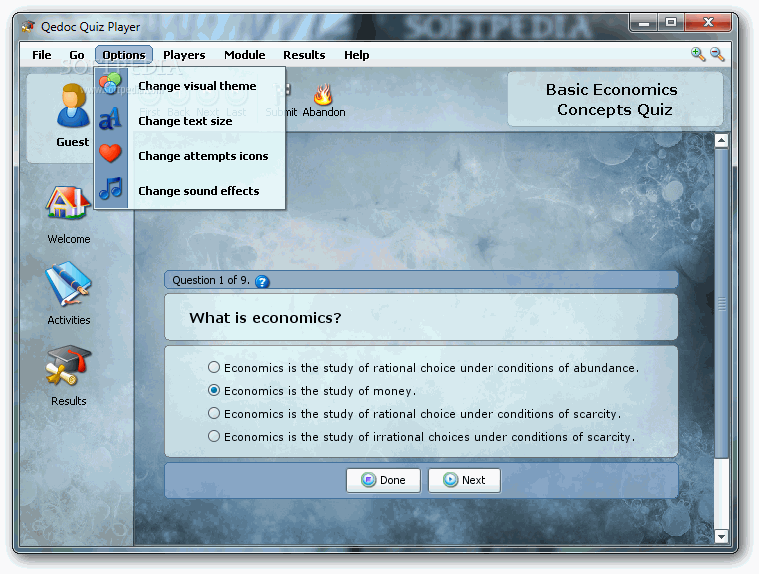Choose Change attempts icons
This screenshot has height=574, width=759.
(x=190, y=156)
